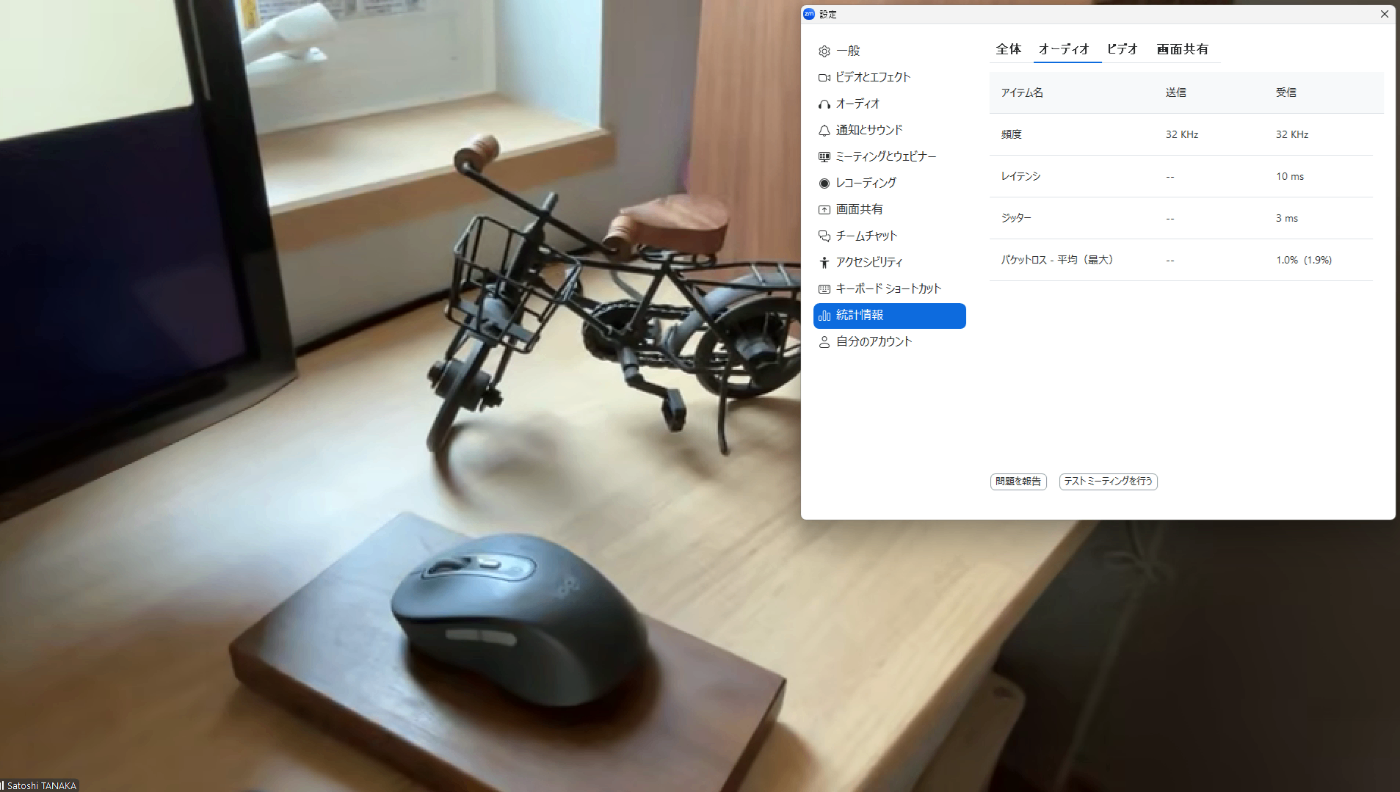Select チームチャット in the sidebar

(889, 236)
